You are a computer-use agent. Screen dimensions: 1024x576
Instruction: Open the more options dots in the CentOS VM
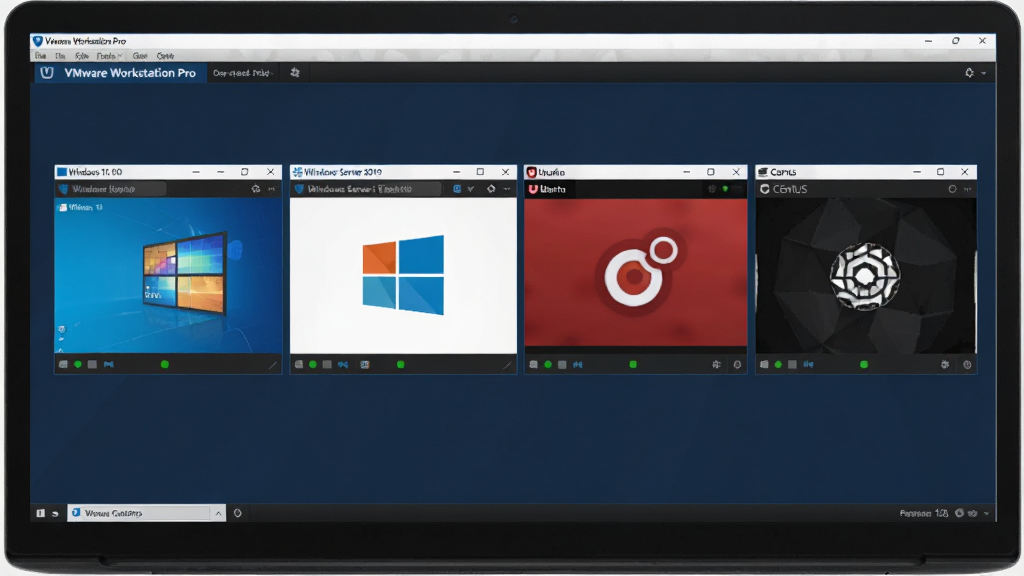(x=968, y=189)
